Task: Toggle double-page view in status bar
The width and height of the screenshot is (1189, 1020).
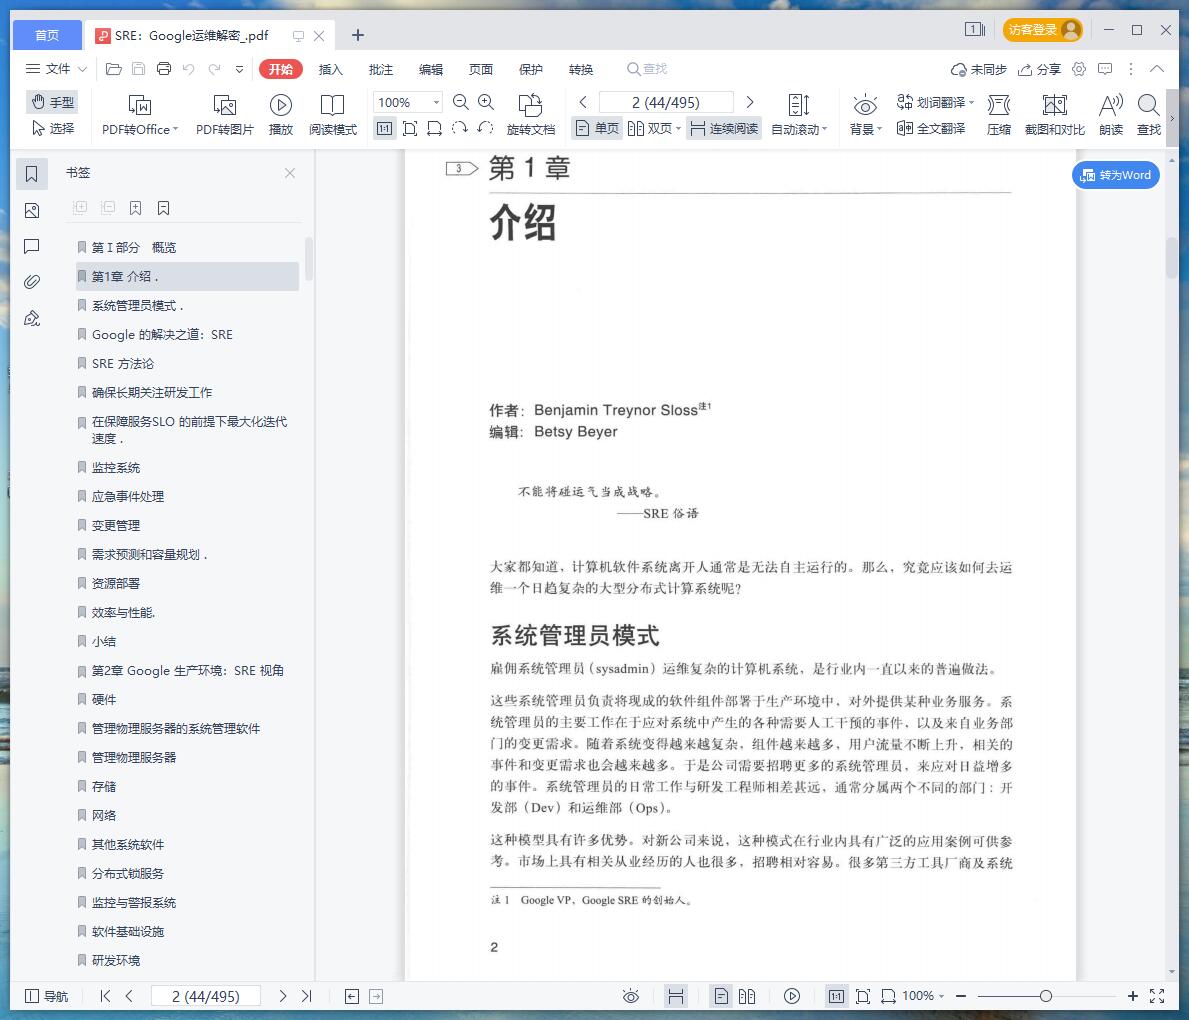Action: (x=747, y=996)
